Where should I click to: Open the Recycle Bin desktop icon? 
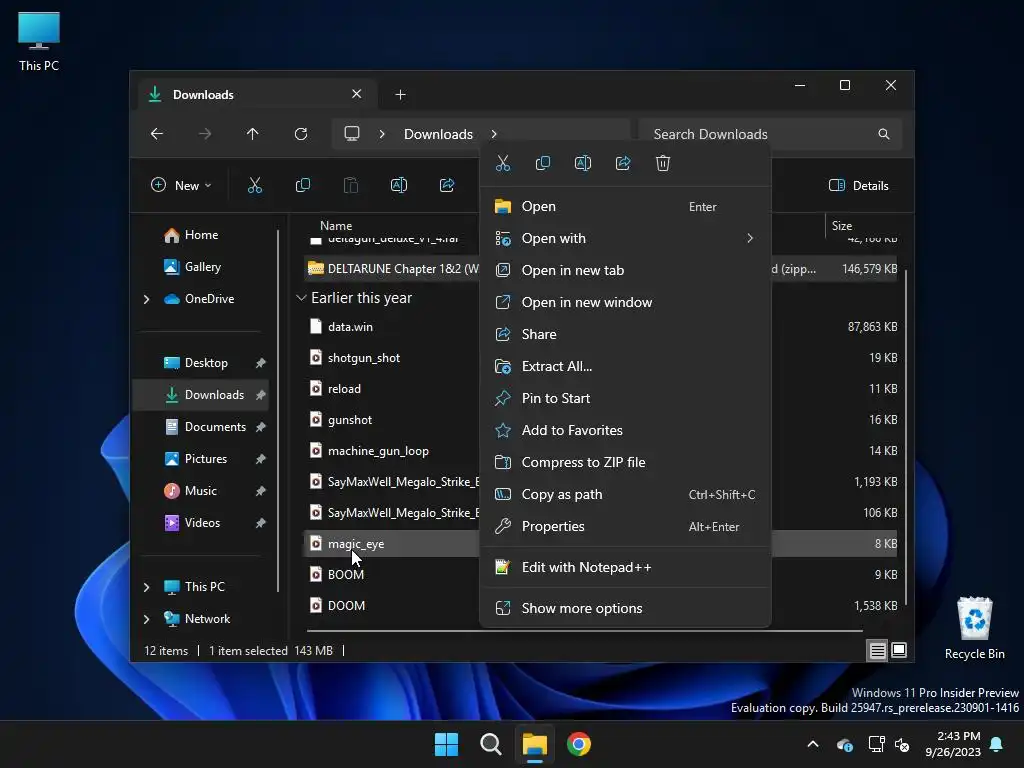(974, 628)
